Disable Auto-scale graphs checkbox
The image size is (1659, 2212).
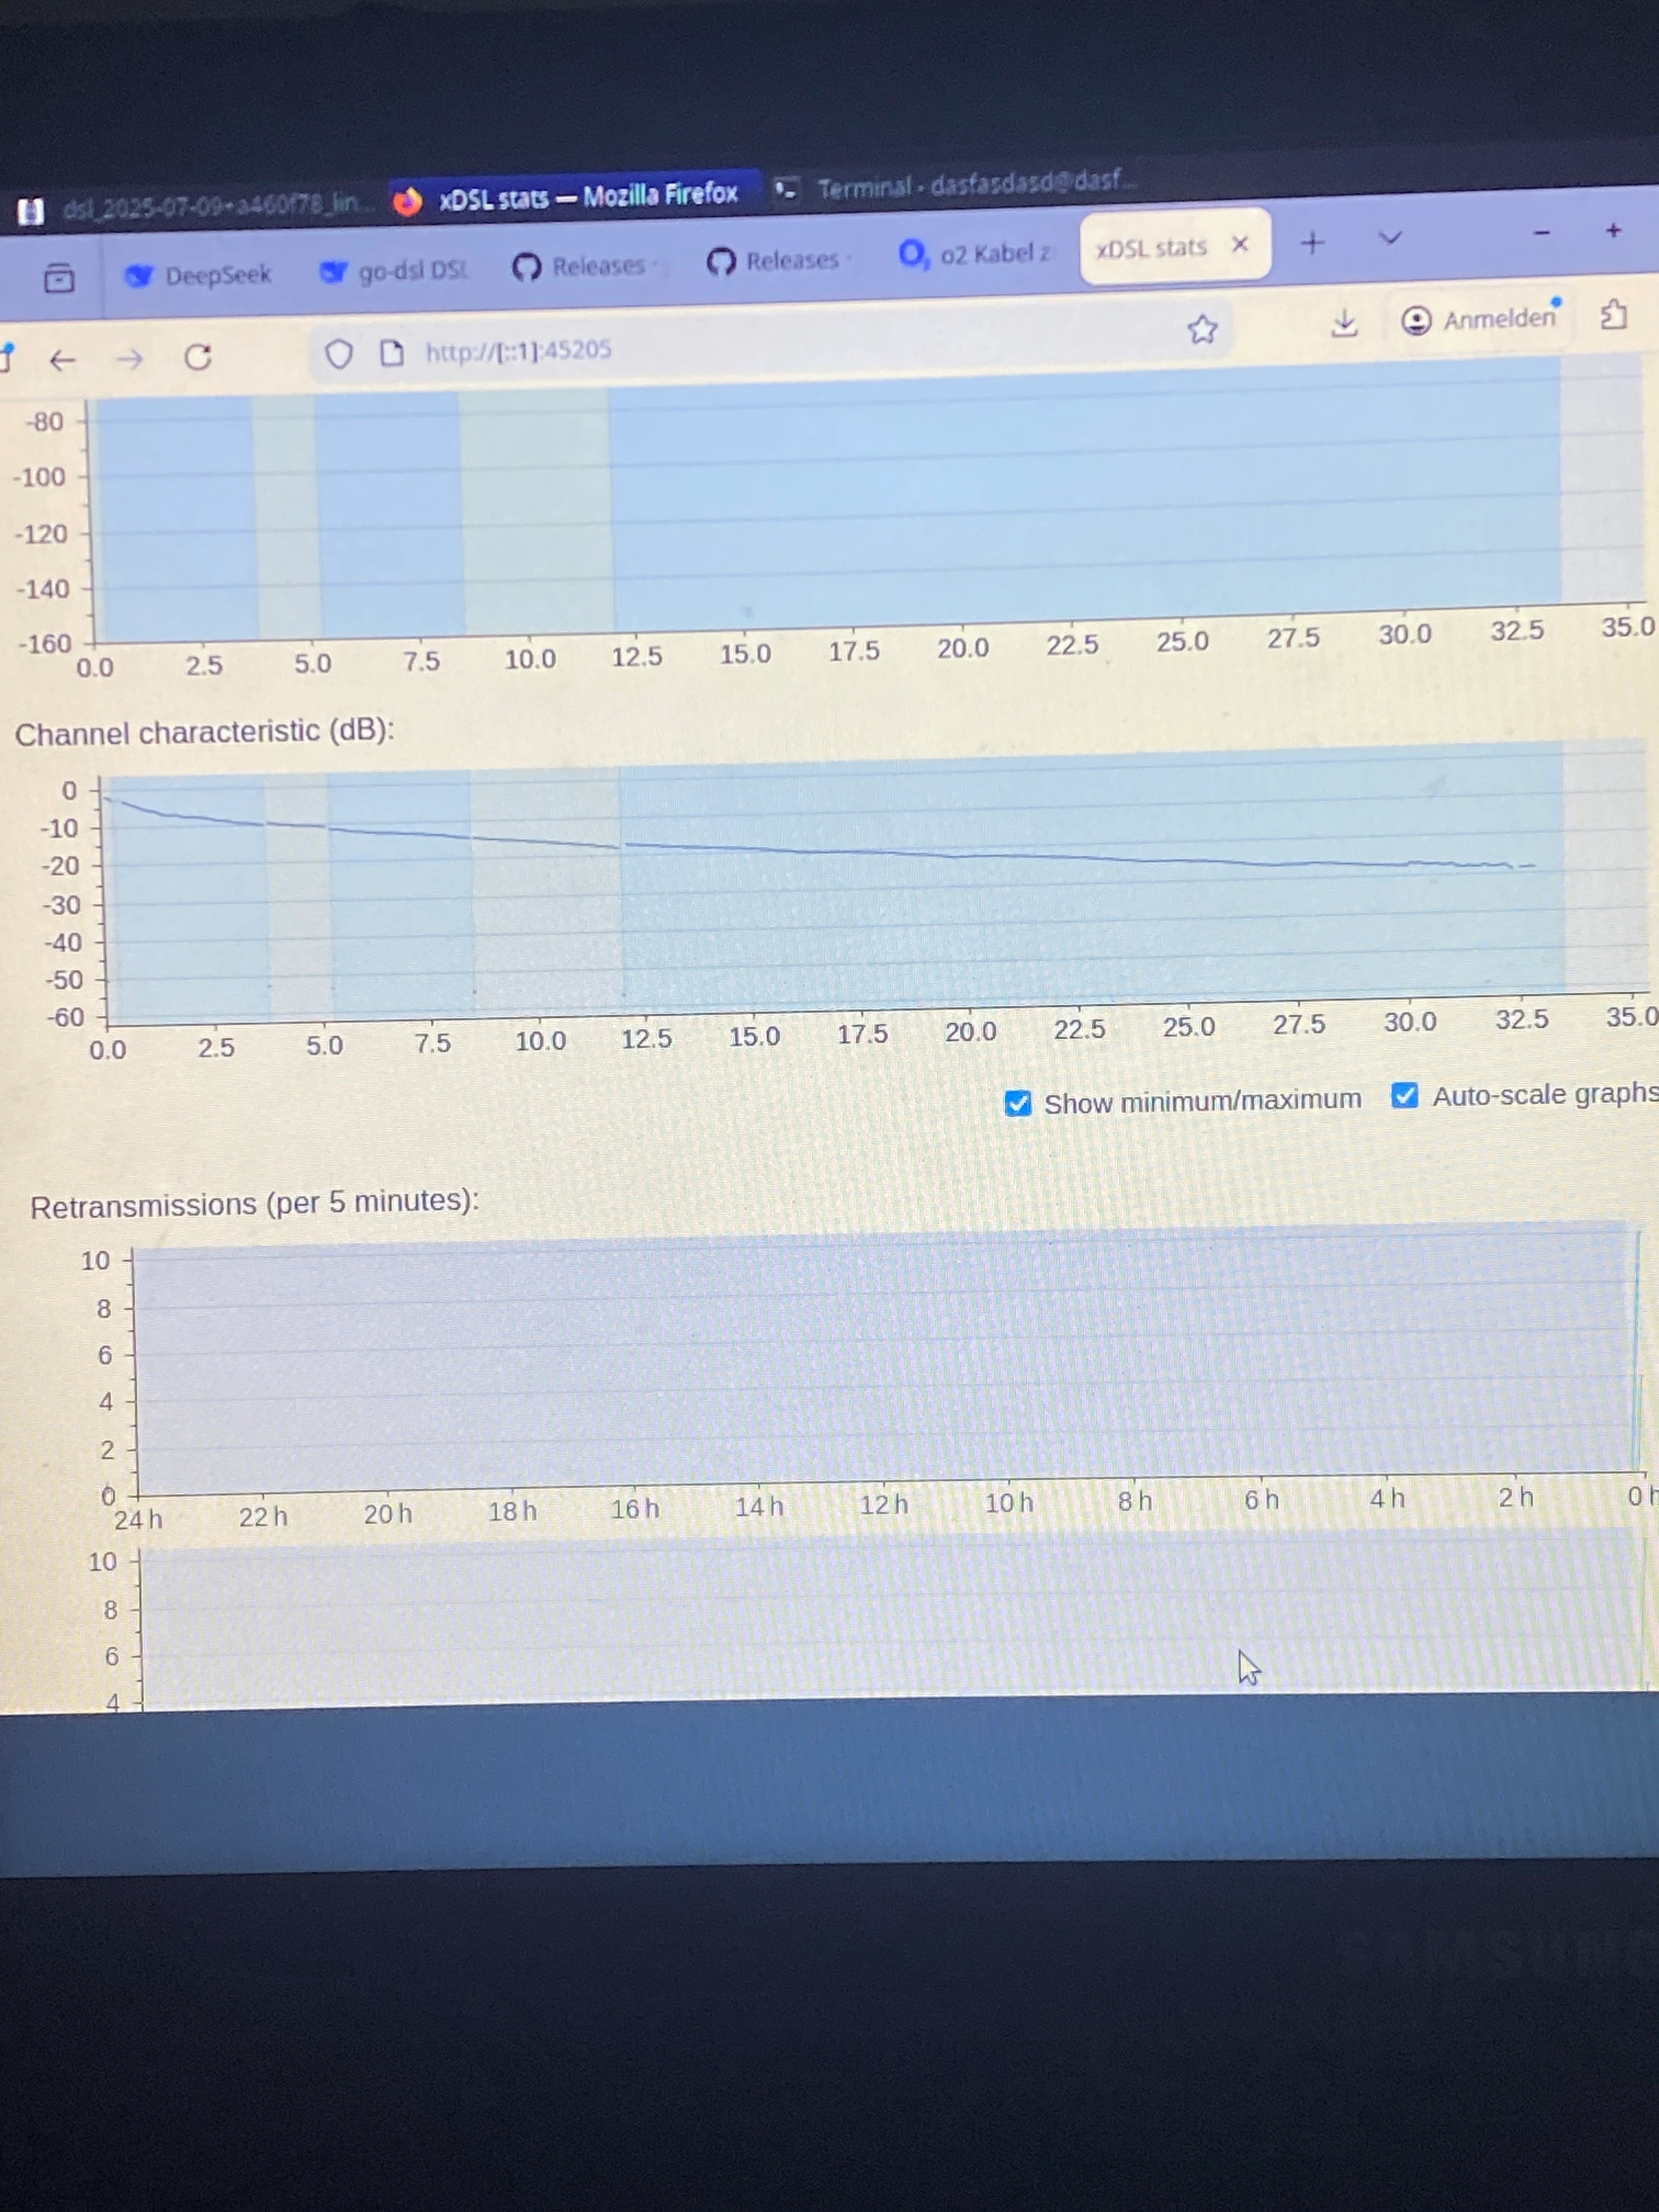click(x=1404, y=1096)
